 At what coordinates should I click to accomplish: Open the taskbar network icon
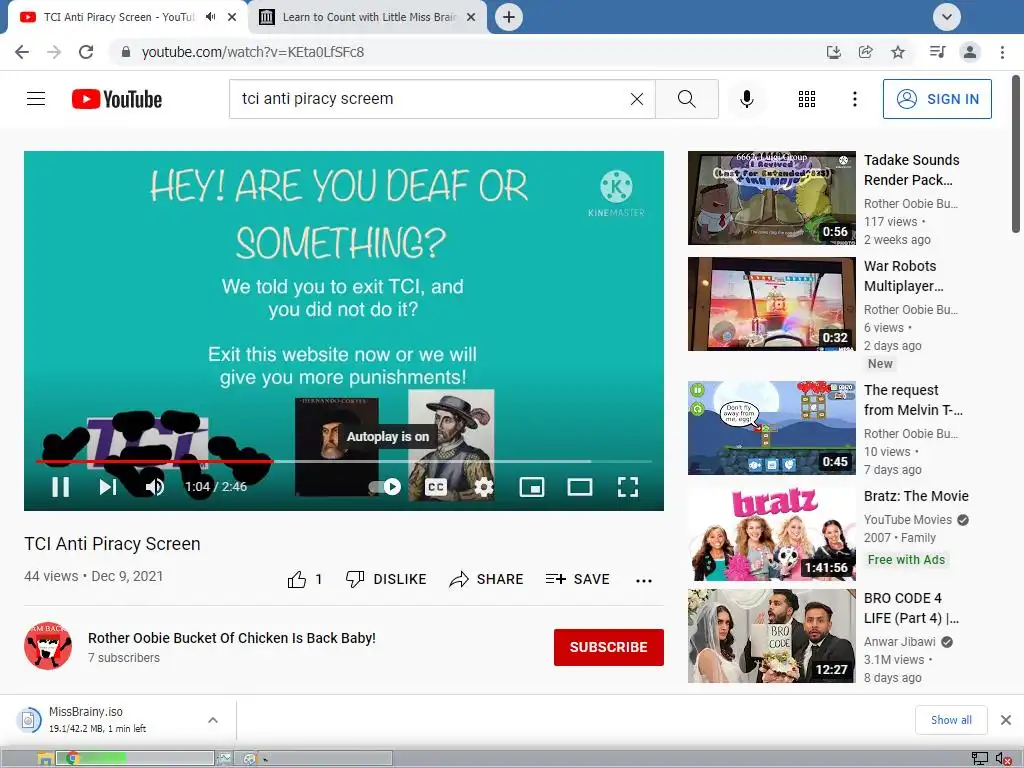[980, 758]
